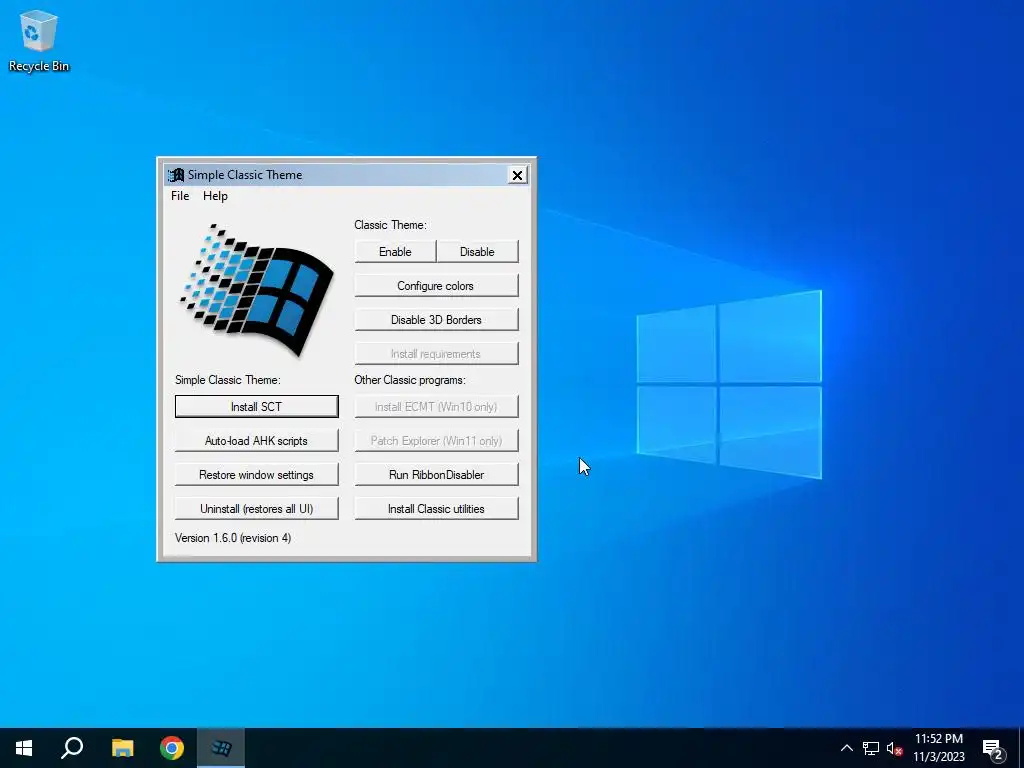Close the Simple Classic Theme window

tap(517, 175)
